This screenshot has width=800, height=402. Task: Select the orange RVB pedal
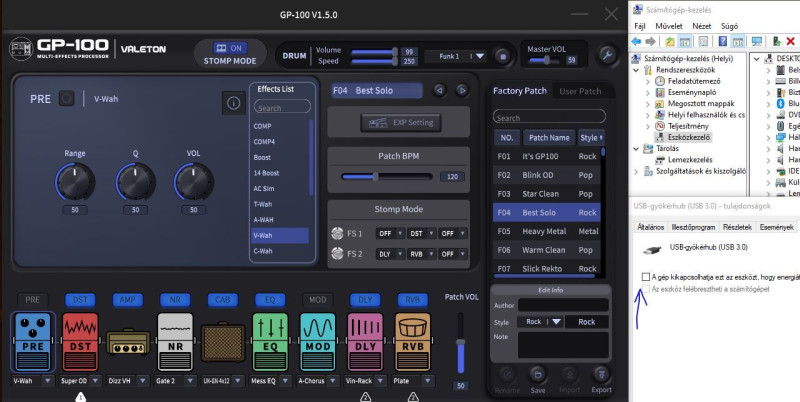pyautogui.click(x=413, y=342)
